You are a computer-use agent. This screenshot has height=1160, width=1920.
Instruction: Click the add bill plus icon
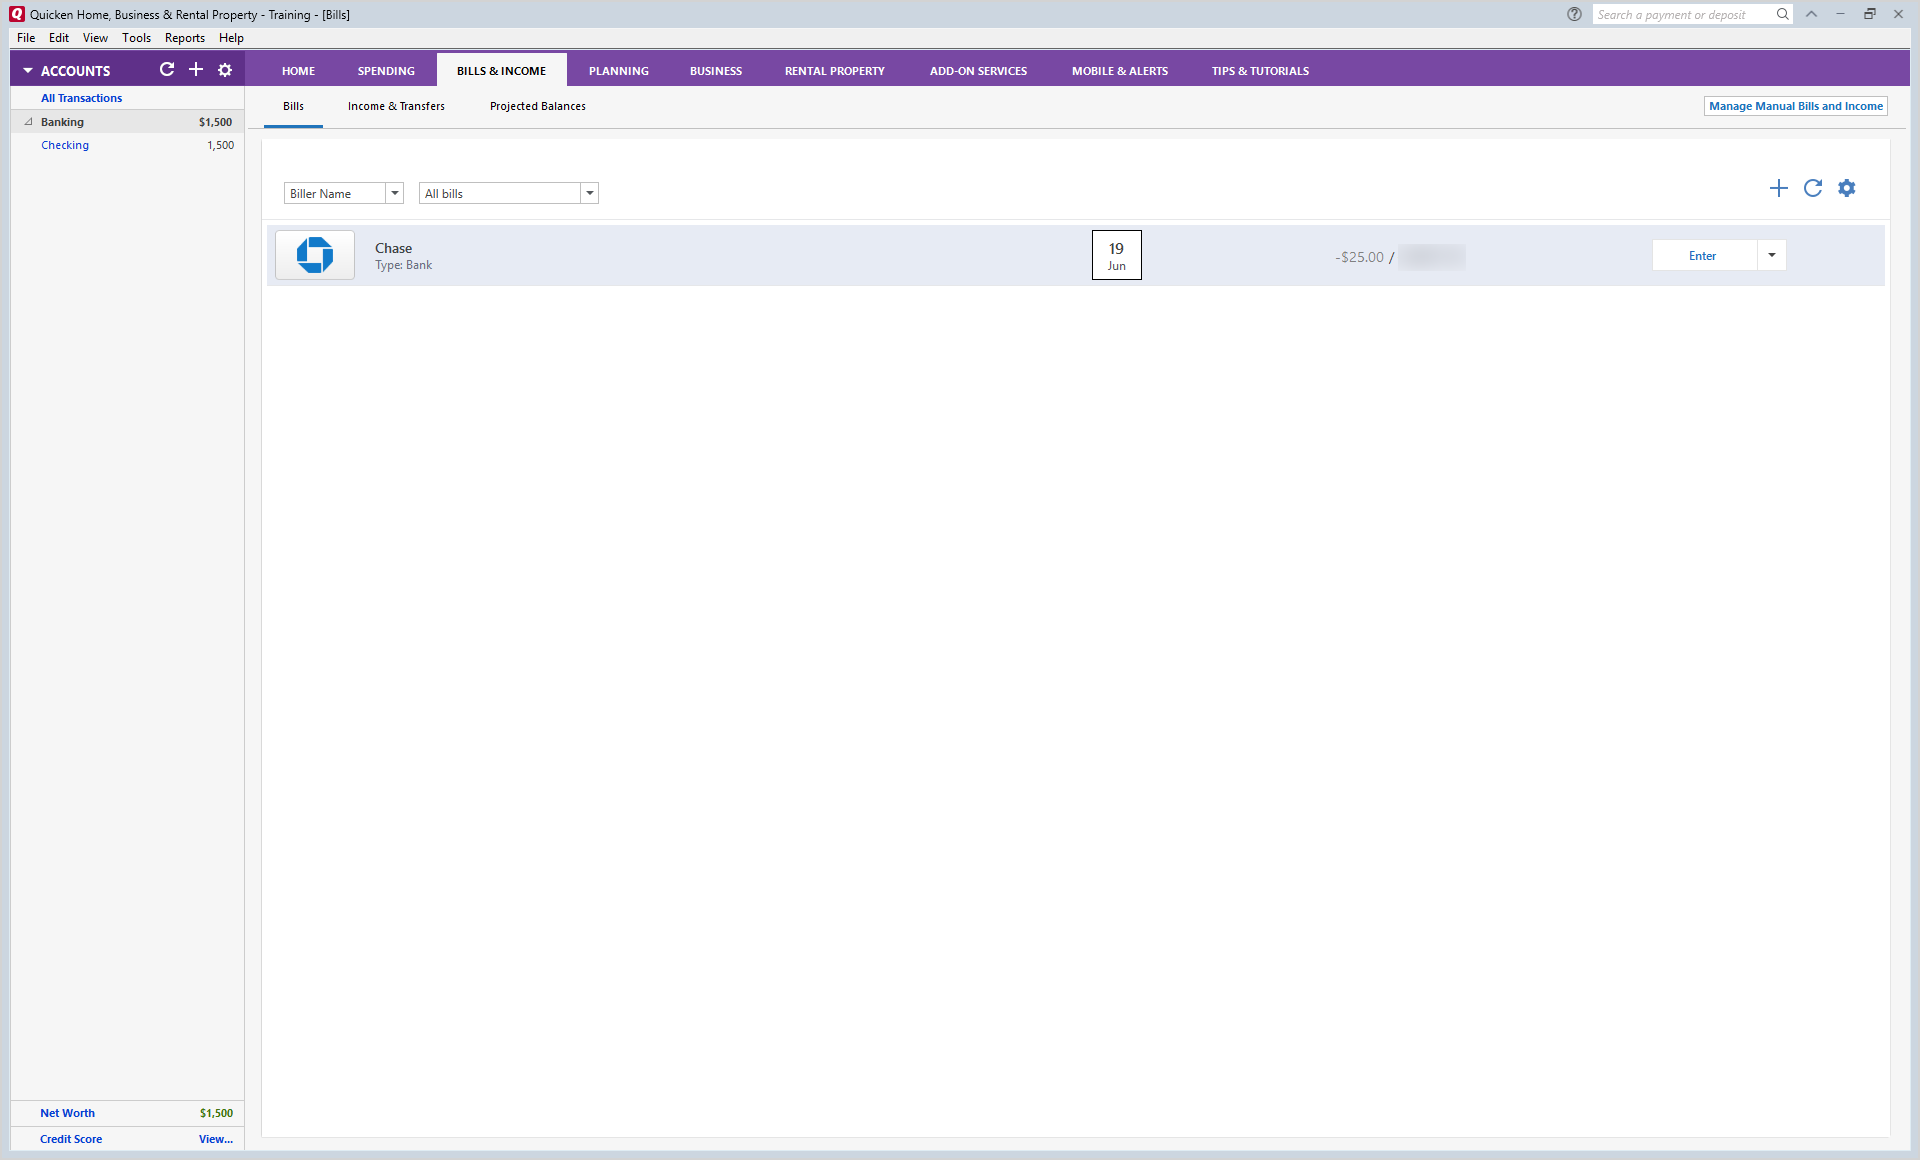[x=1778, y=188]
